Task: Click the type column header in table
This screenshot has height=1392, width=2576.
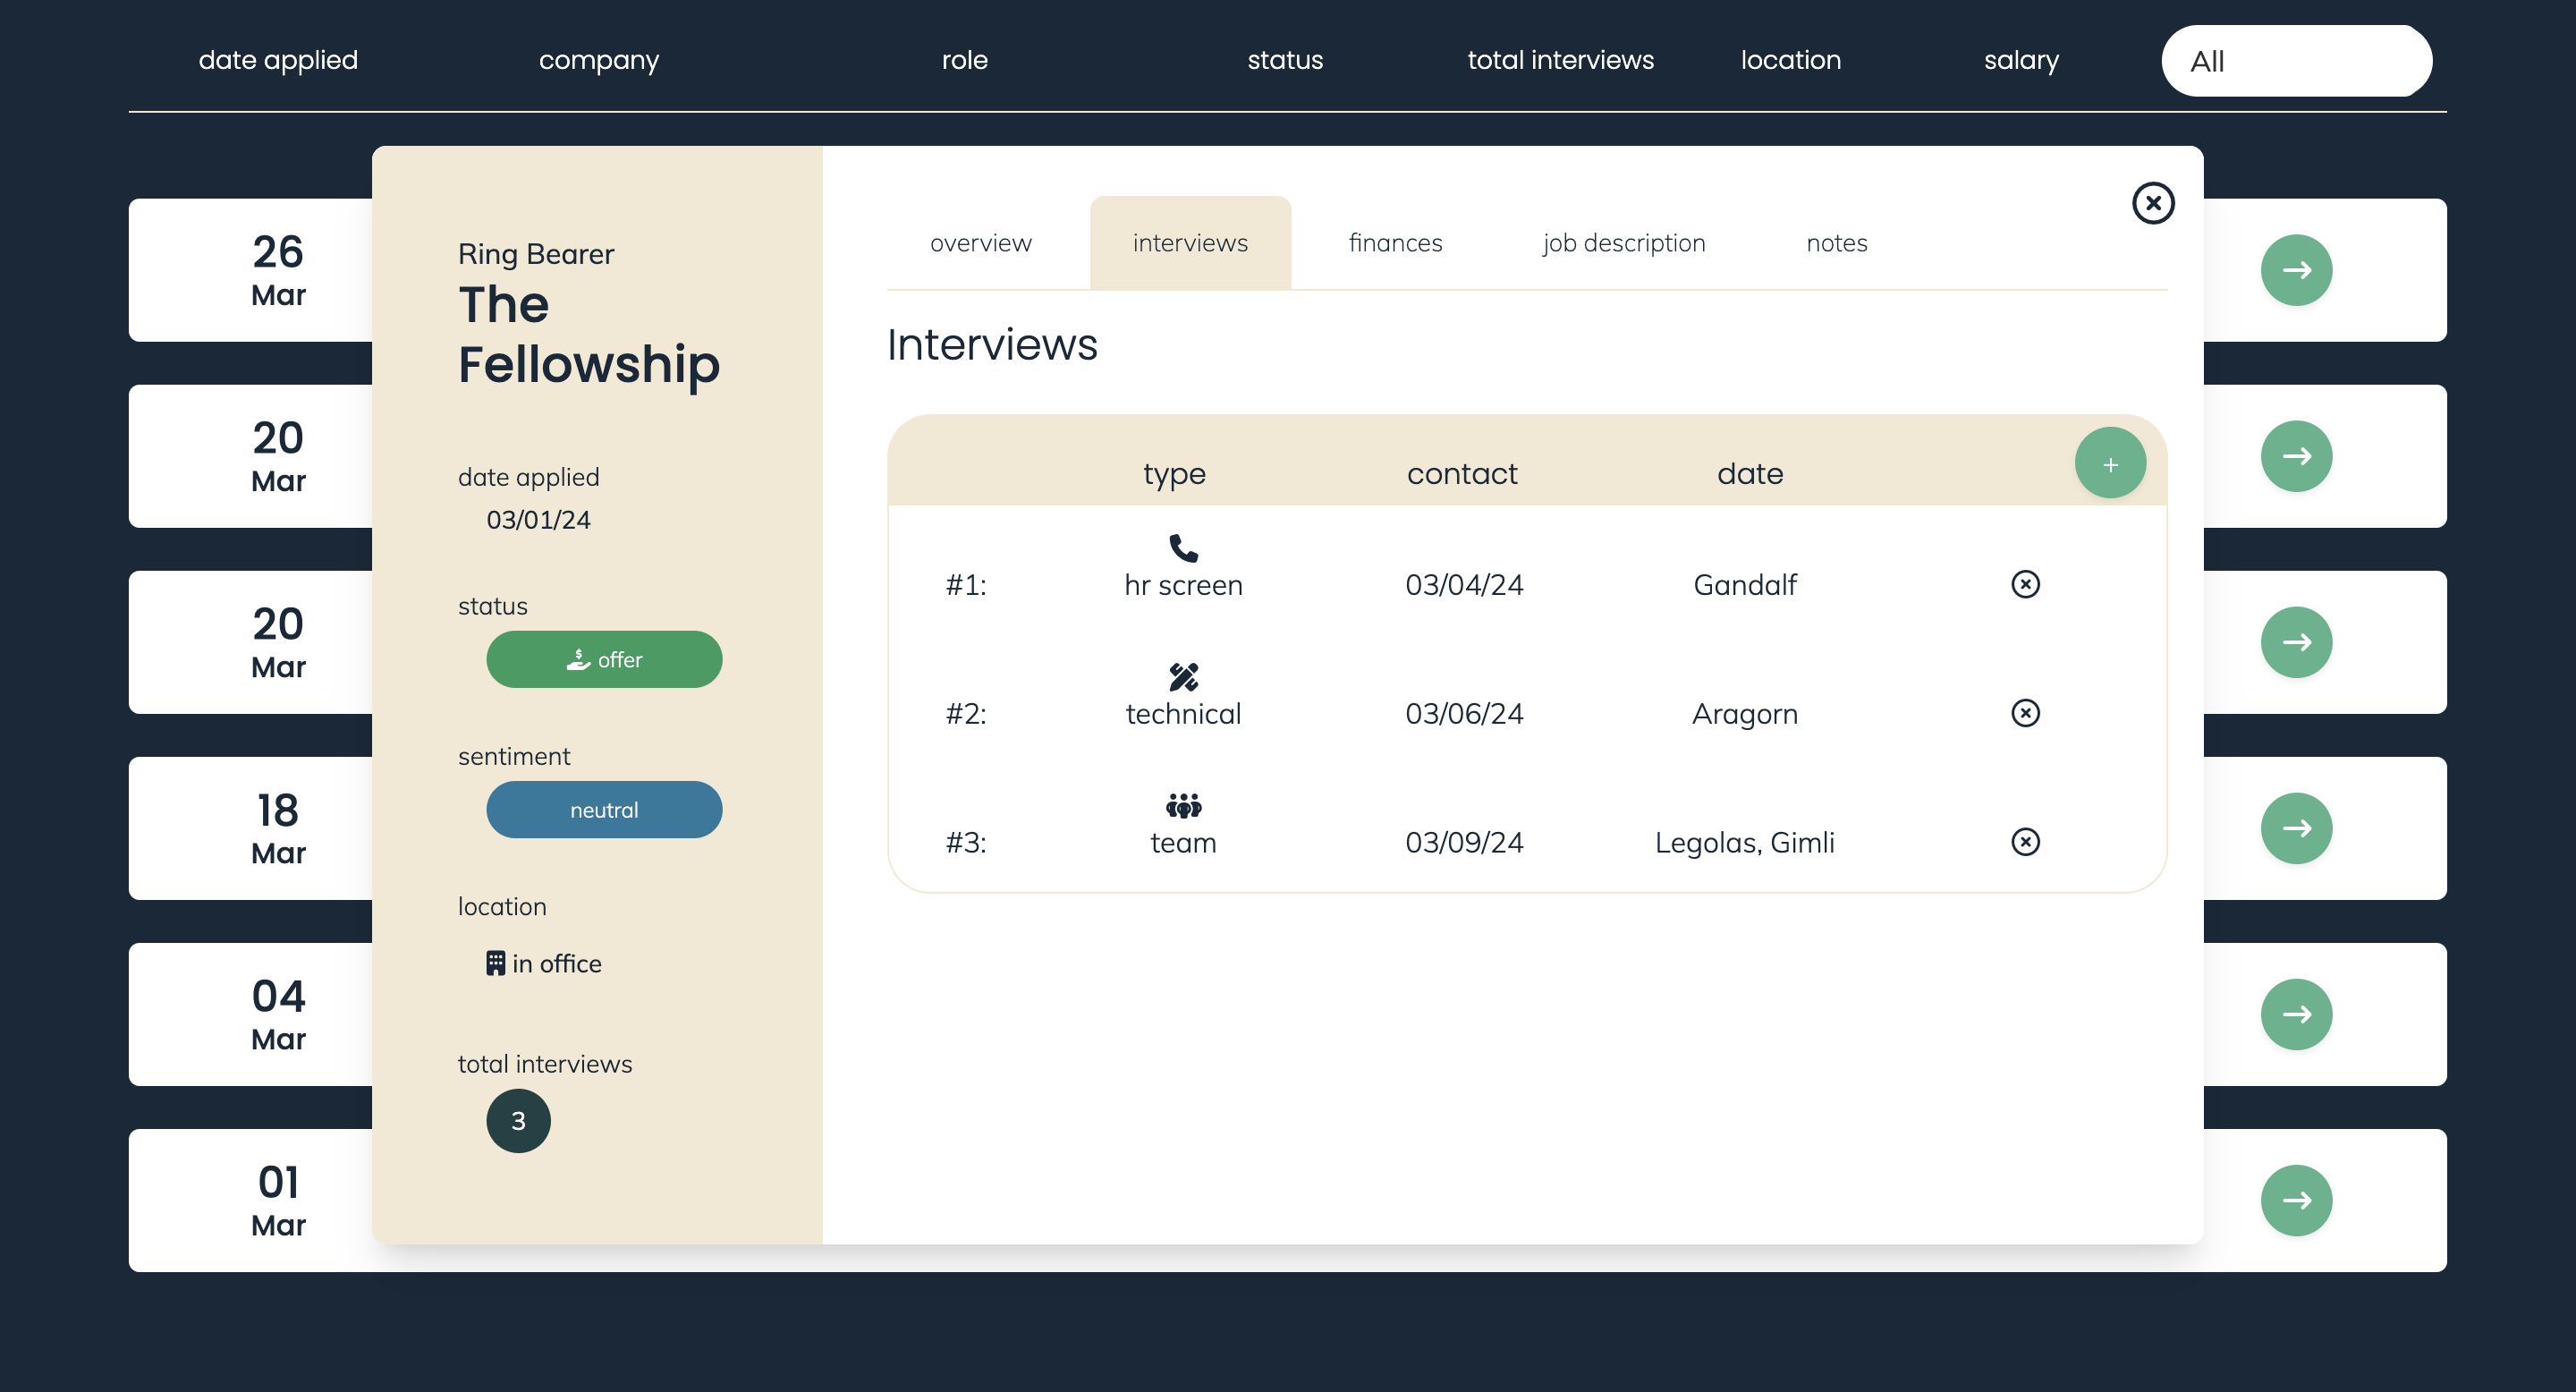Action: pos(1174,474)
